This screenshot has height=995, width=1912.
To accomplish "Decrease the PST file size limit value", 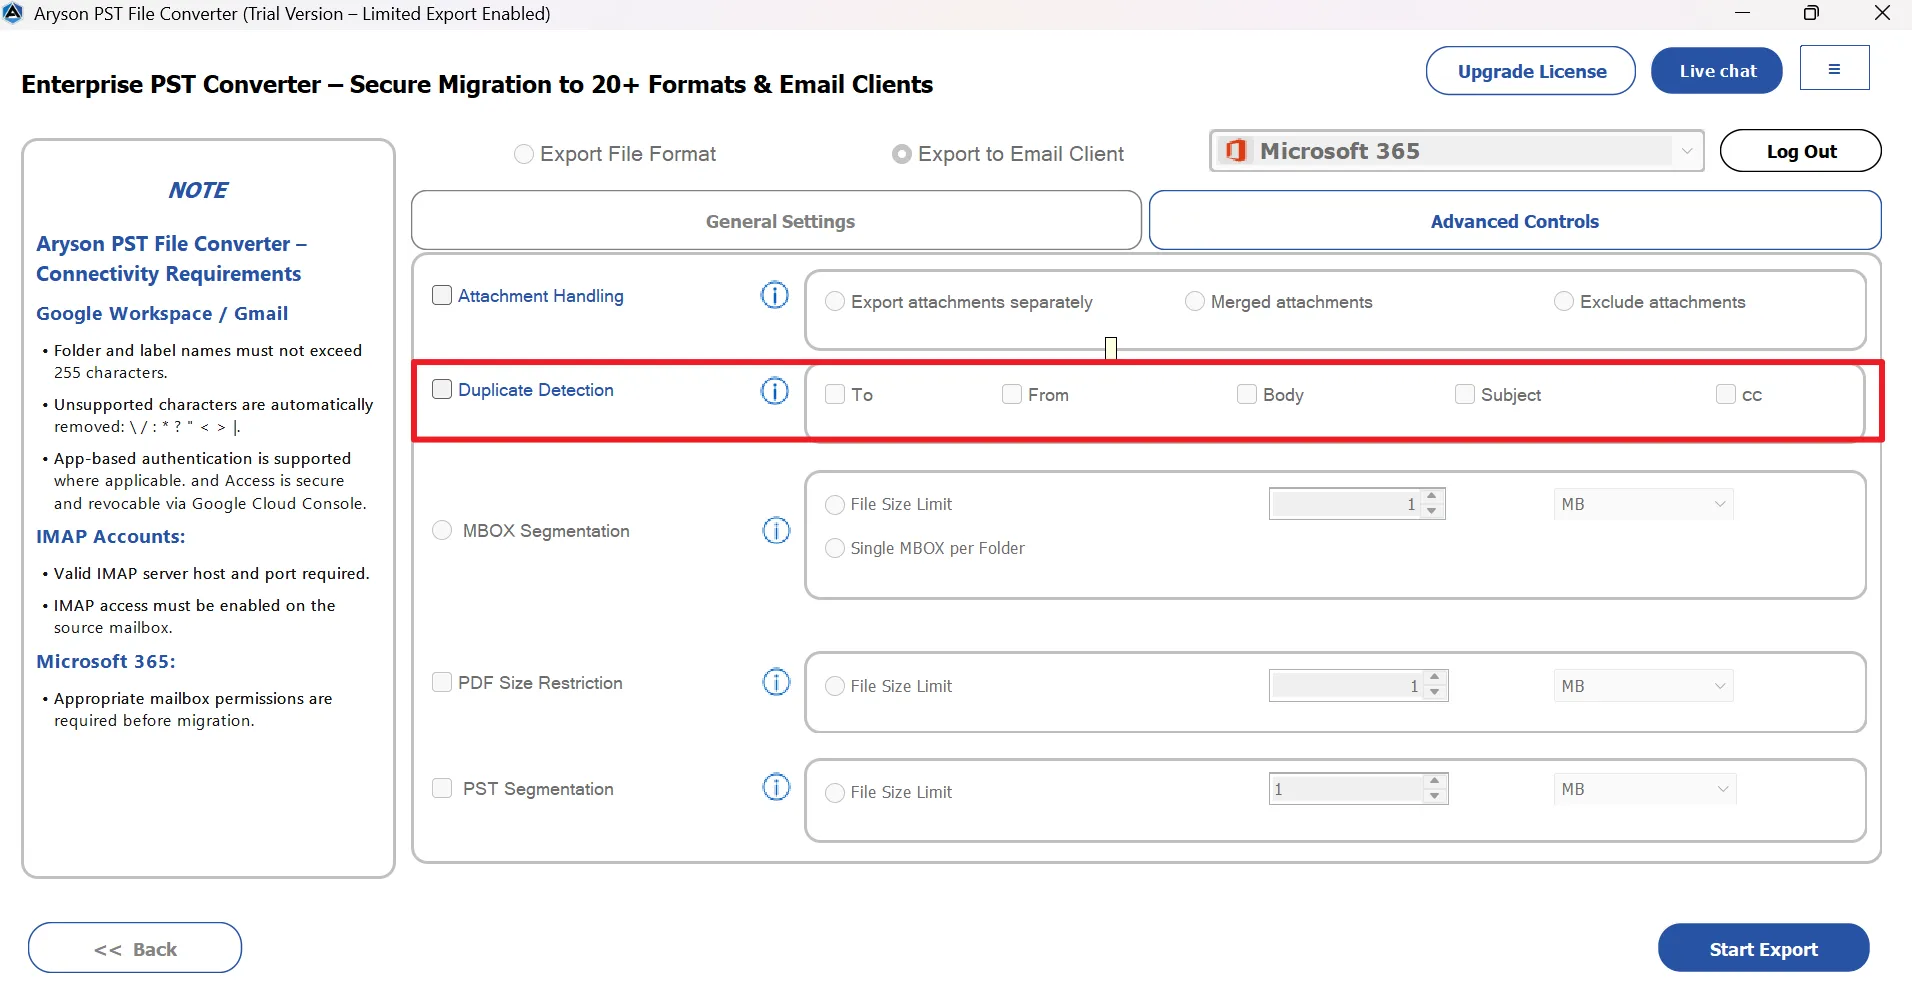I will tap(1435, 796).
